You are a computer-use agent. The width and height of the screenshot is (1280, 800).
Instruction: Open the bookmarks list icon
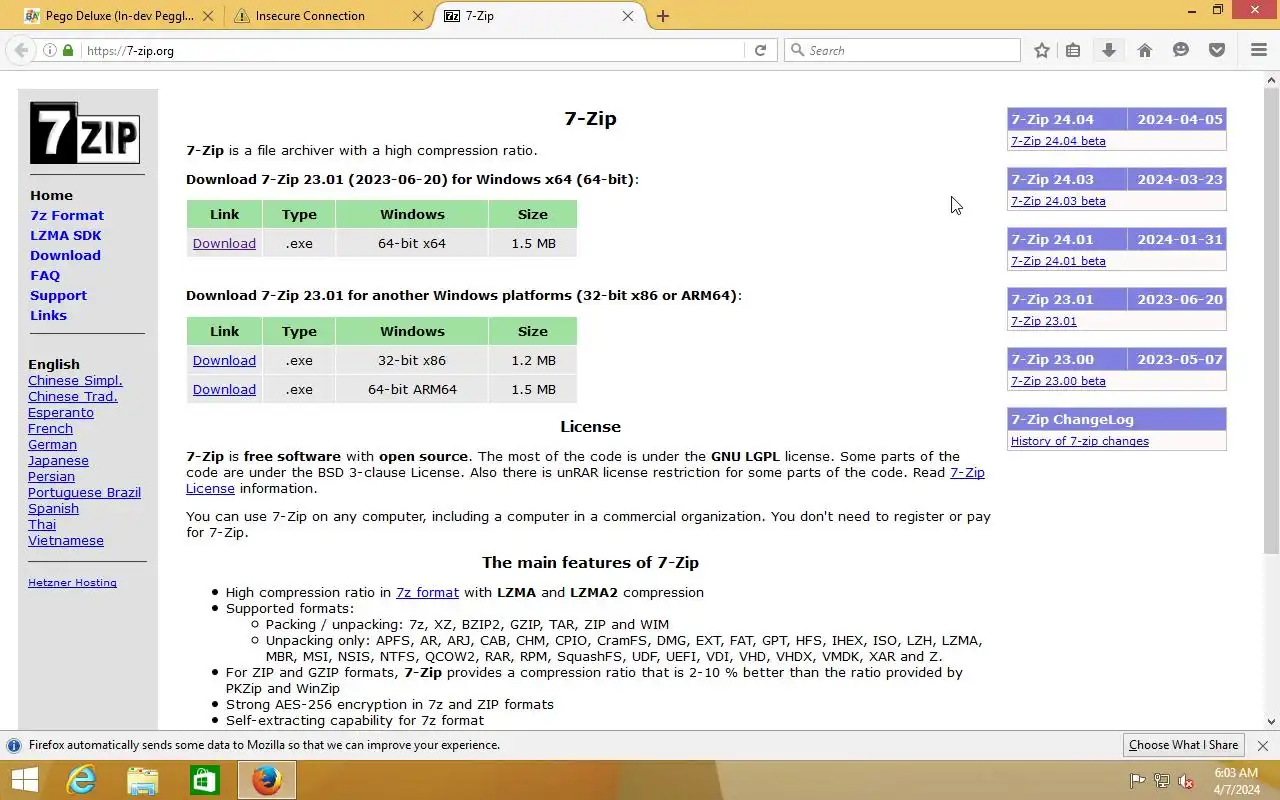point(1073,50)
